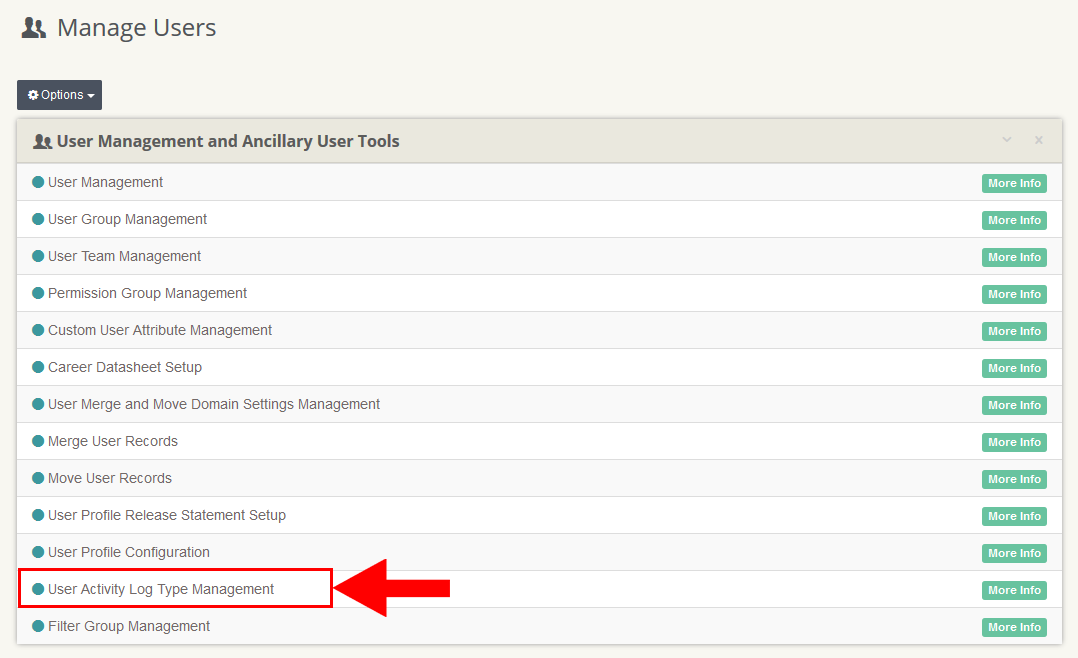Show More Info for User Profile Release Statement Setup
Image resolution: width=1078 pixels, height=658 pixels.
1014,516
